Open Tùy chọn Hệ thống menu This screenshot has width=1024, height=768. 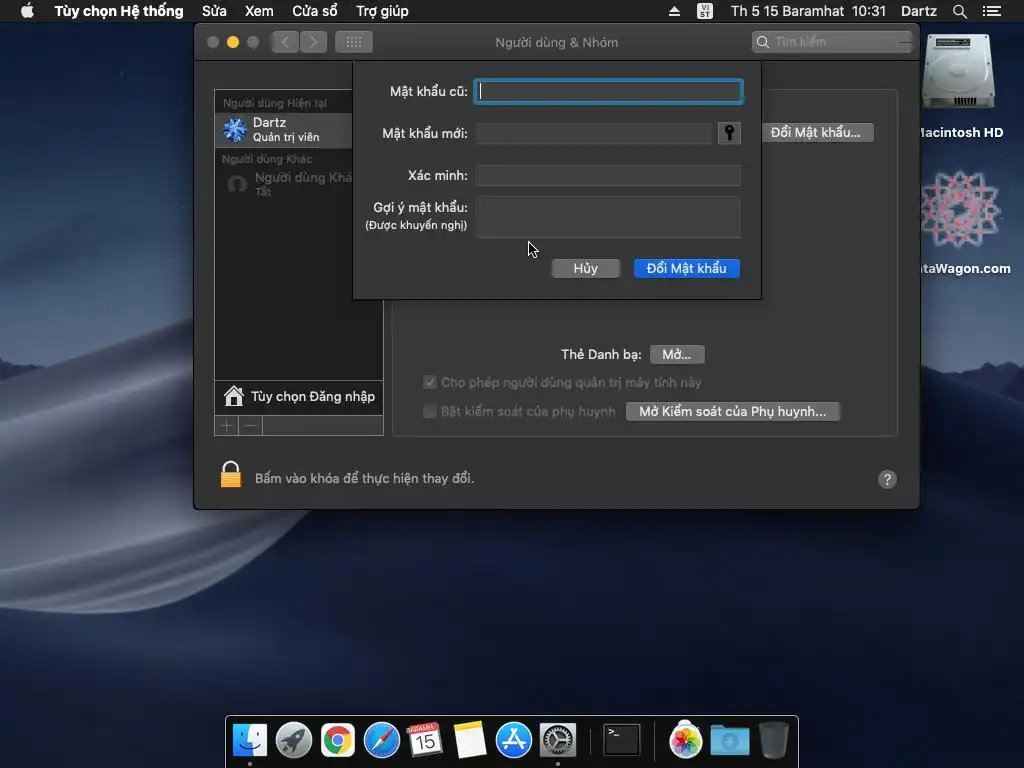point(119,11)
